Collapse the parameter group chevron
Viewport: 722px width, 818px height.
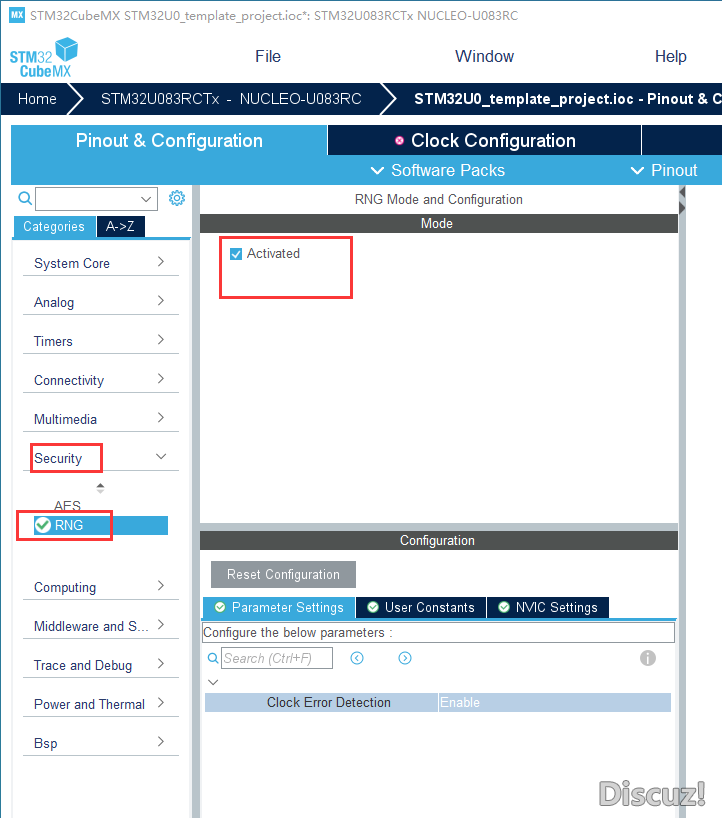(x=213, y=682)
